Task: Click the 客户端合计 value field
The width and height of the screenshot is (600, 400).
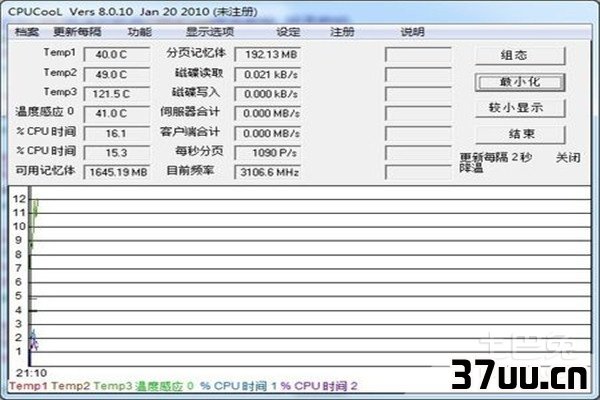Action: [x=267, y=133]
